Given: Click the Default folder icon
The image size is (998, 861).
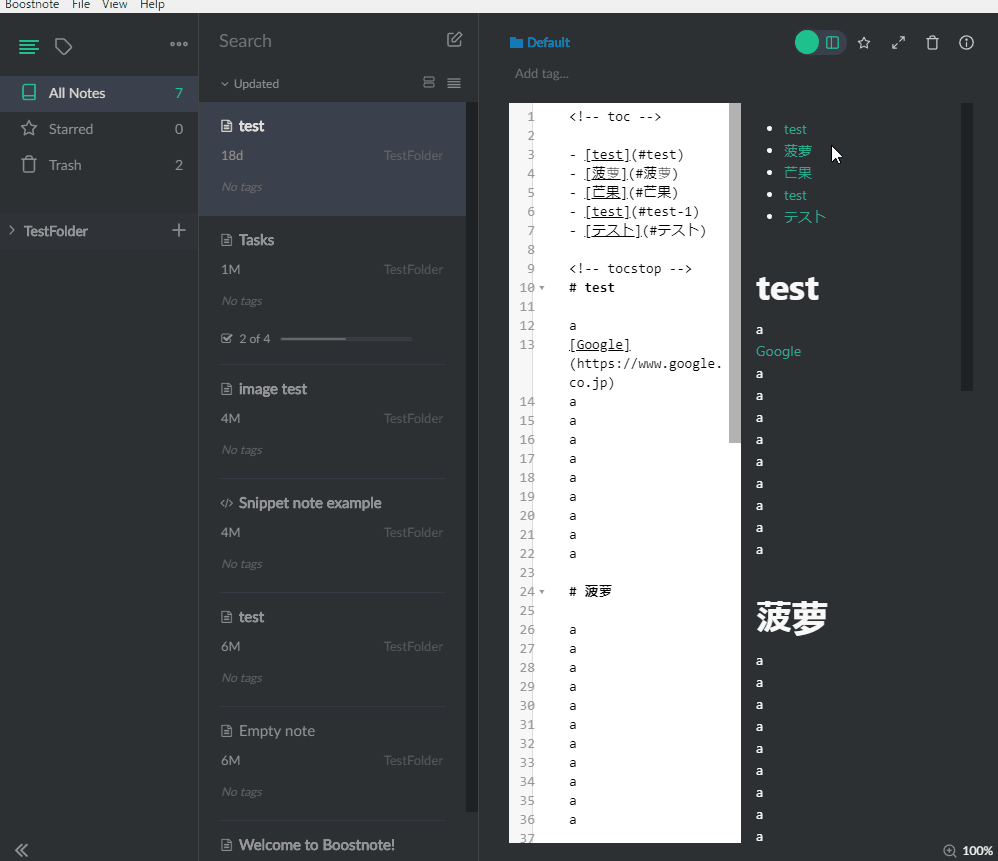Looking at the screenshot, I should tap(516, 43).
